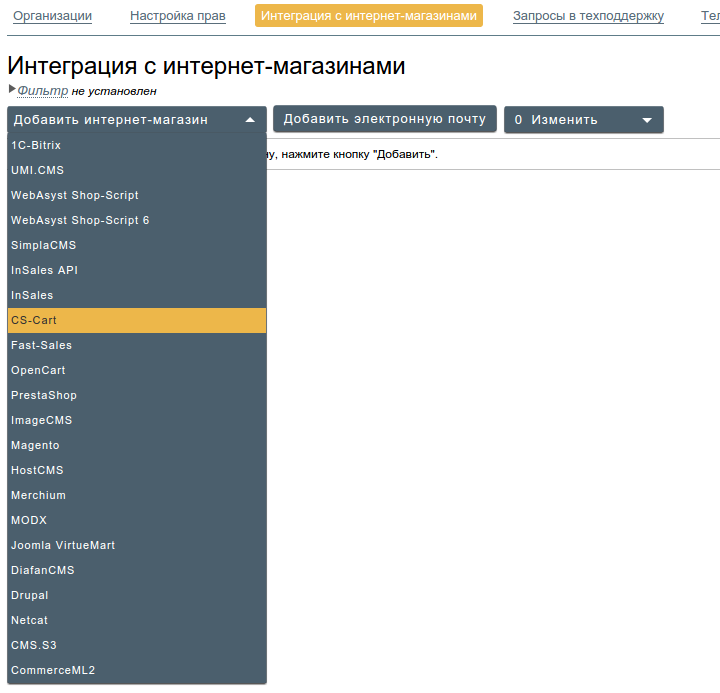Open the 'Изменить' dropdown
This screenshot has height=693, width=720.
coord(583,120)
